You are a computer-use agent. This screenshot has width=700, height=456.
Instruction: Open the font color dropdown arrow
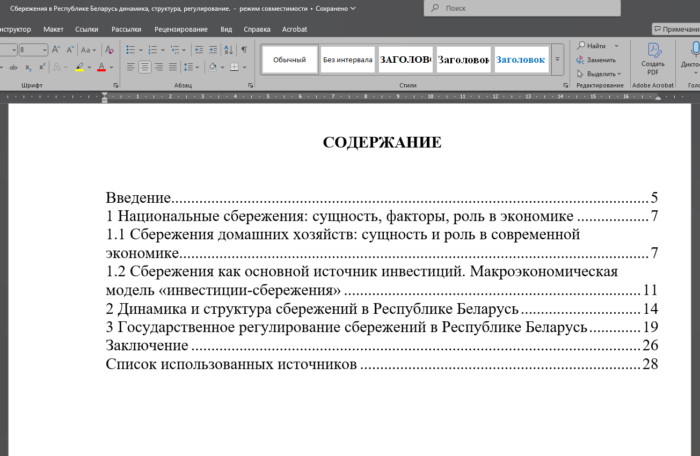(111, 67)
